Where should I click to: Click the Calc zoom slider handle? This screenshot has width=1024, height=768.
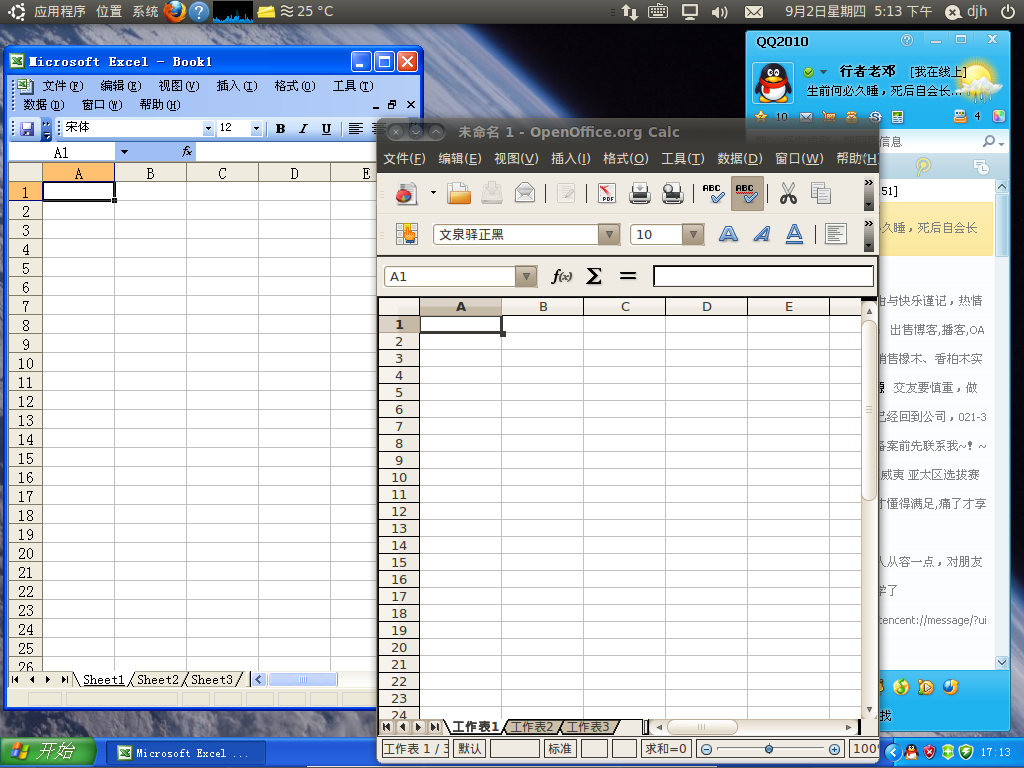(769, 749)
